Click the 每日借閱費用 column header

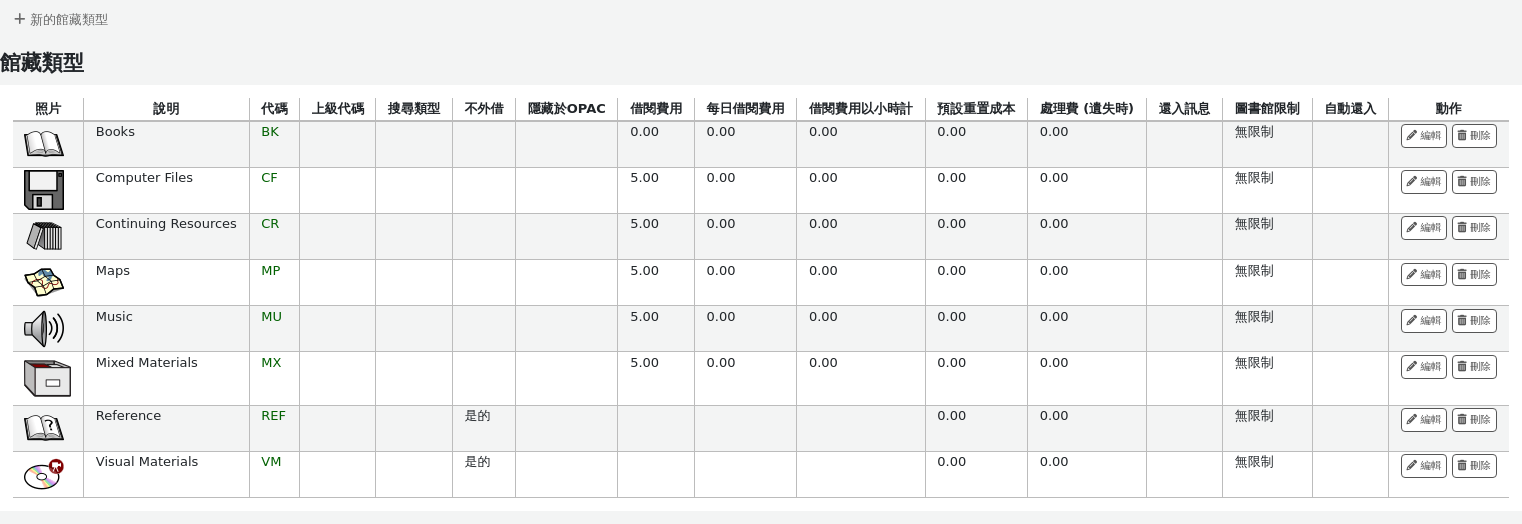(x=745, y=109)
